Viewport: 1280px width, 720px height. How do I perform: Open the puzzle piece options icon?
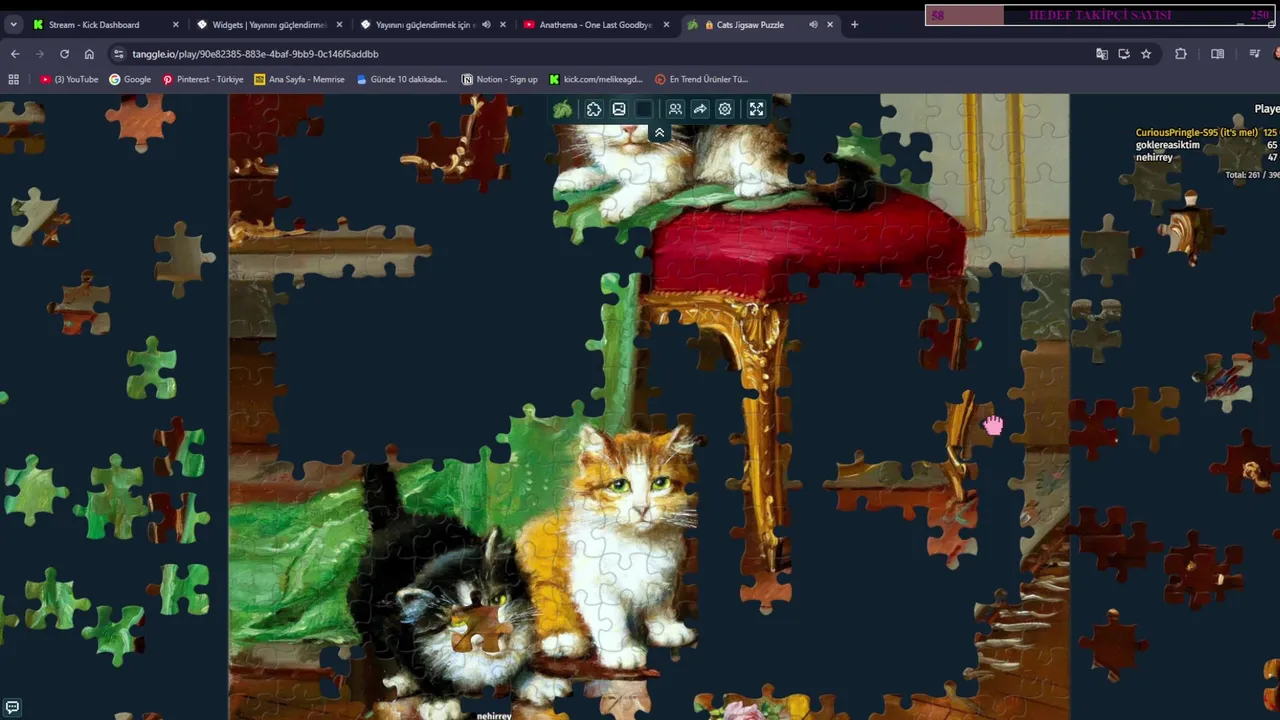[x=594, y=109]
